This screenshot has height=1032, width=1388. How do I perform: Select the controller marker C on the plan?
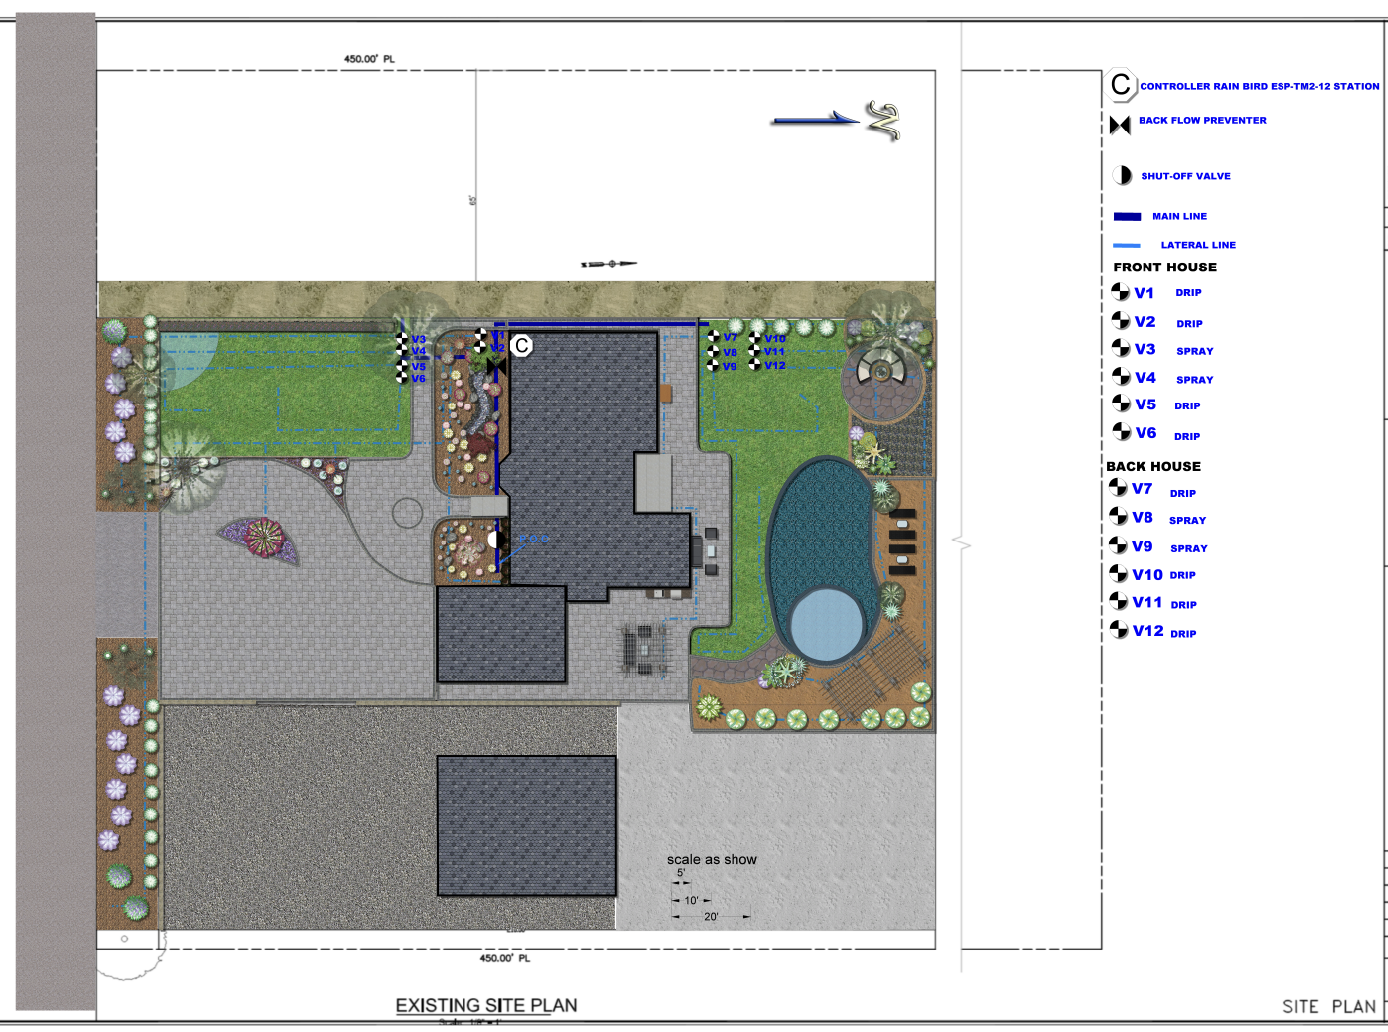[521, 345]
